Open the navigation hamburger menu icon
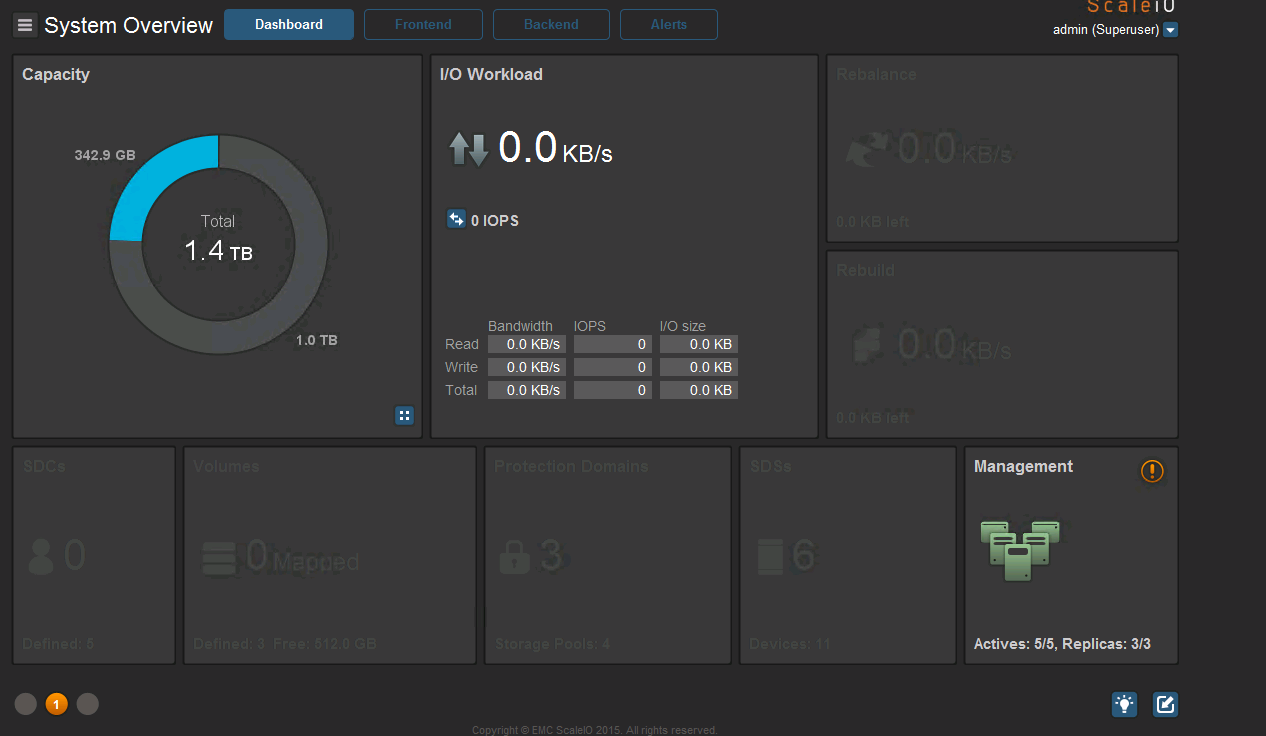Screen dimensions: 1266x736 pos(24,24)
